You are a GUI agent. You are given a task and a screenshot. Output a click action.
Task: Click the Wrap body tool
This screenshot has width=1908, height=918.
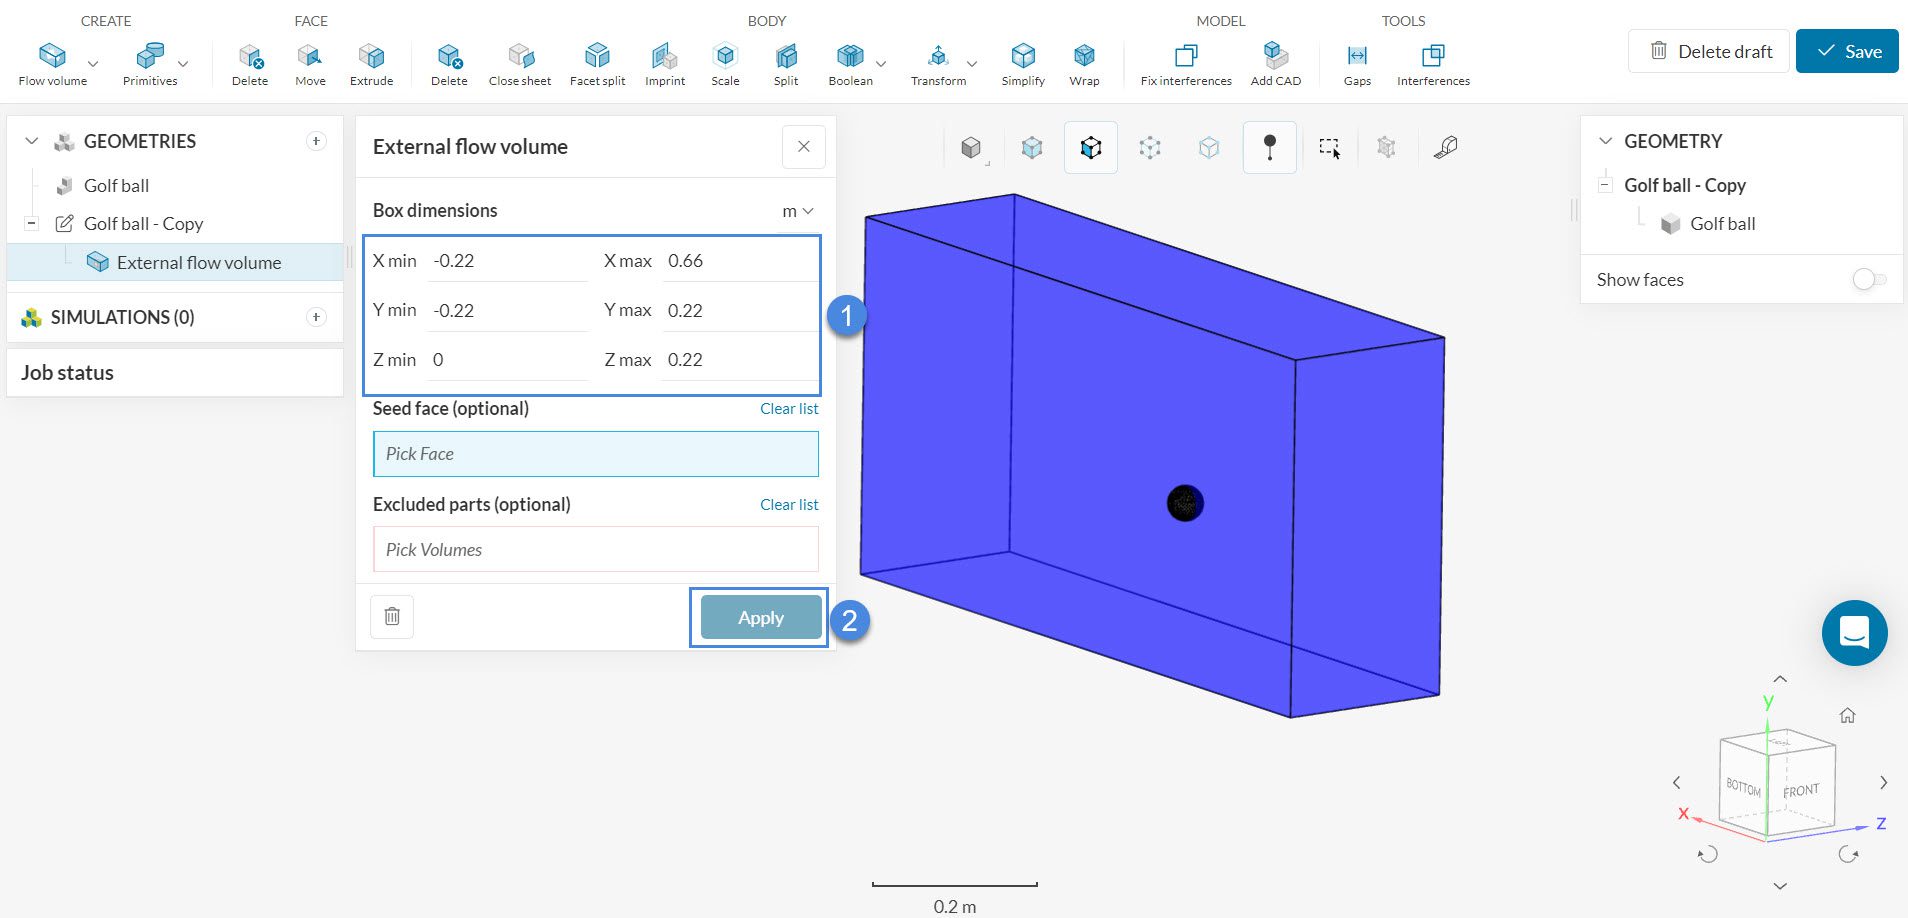(1084, 64)
